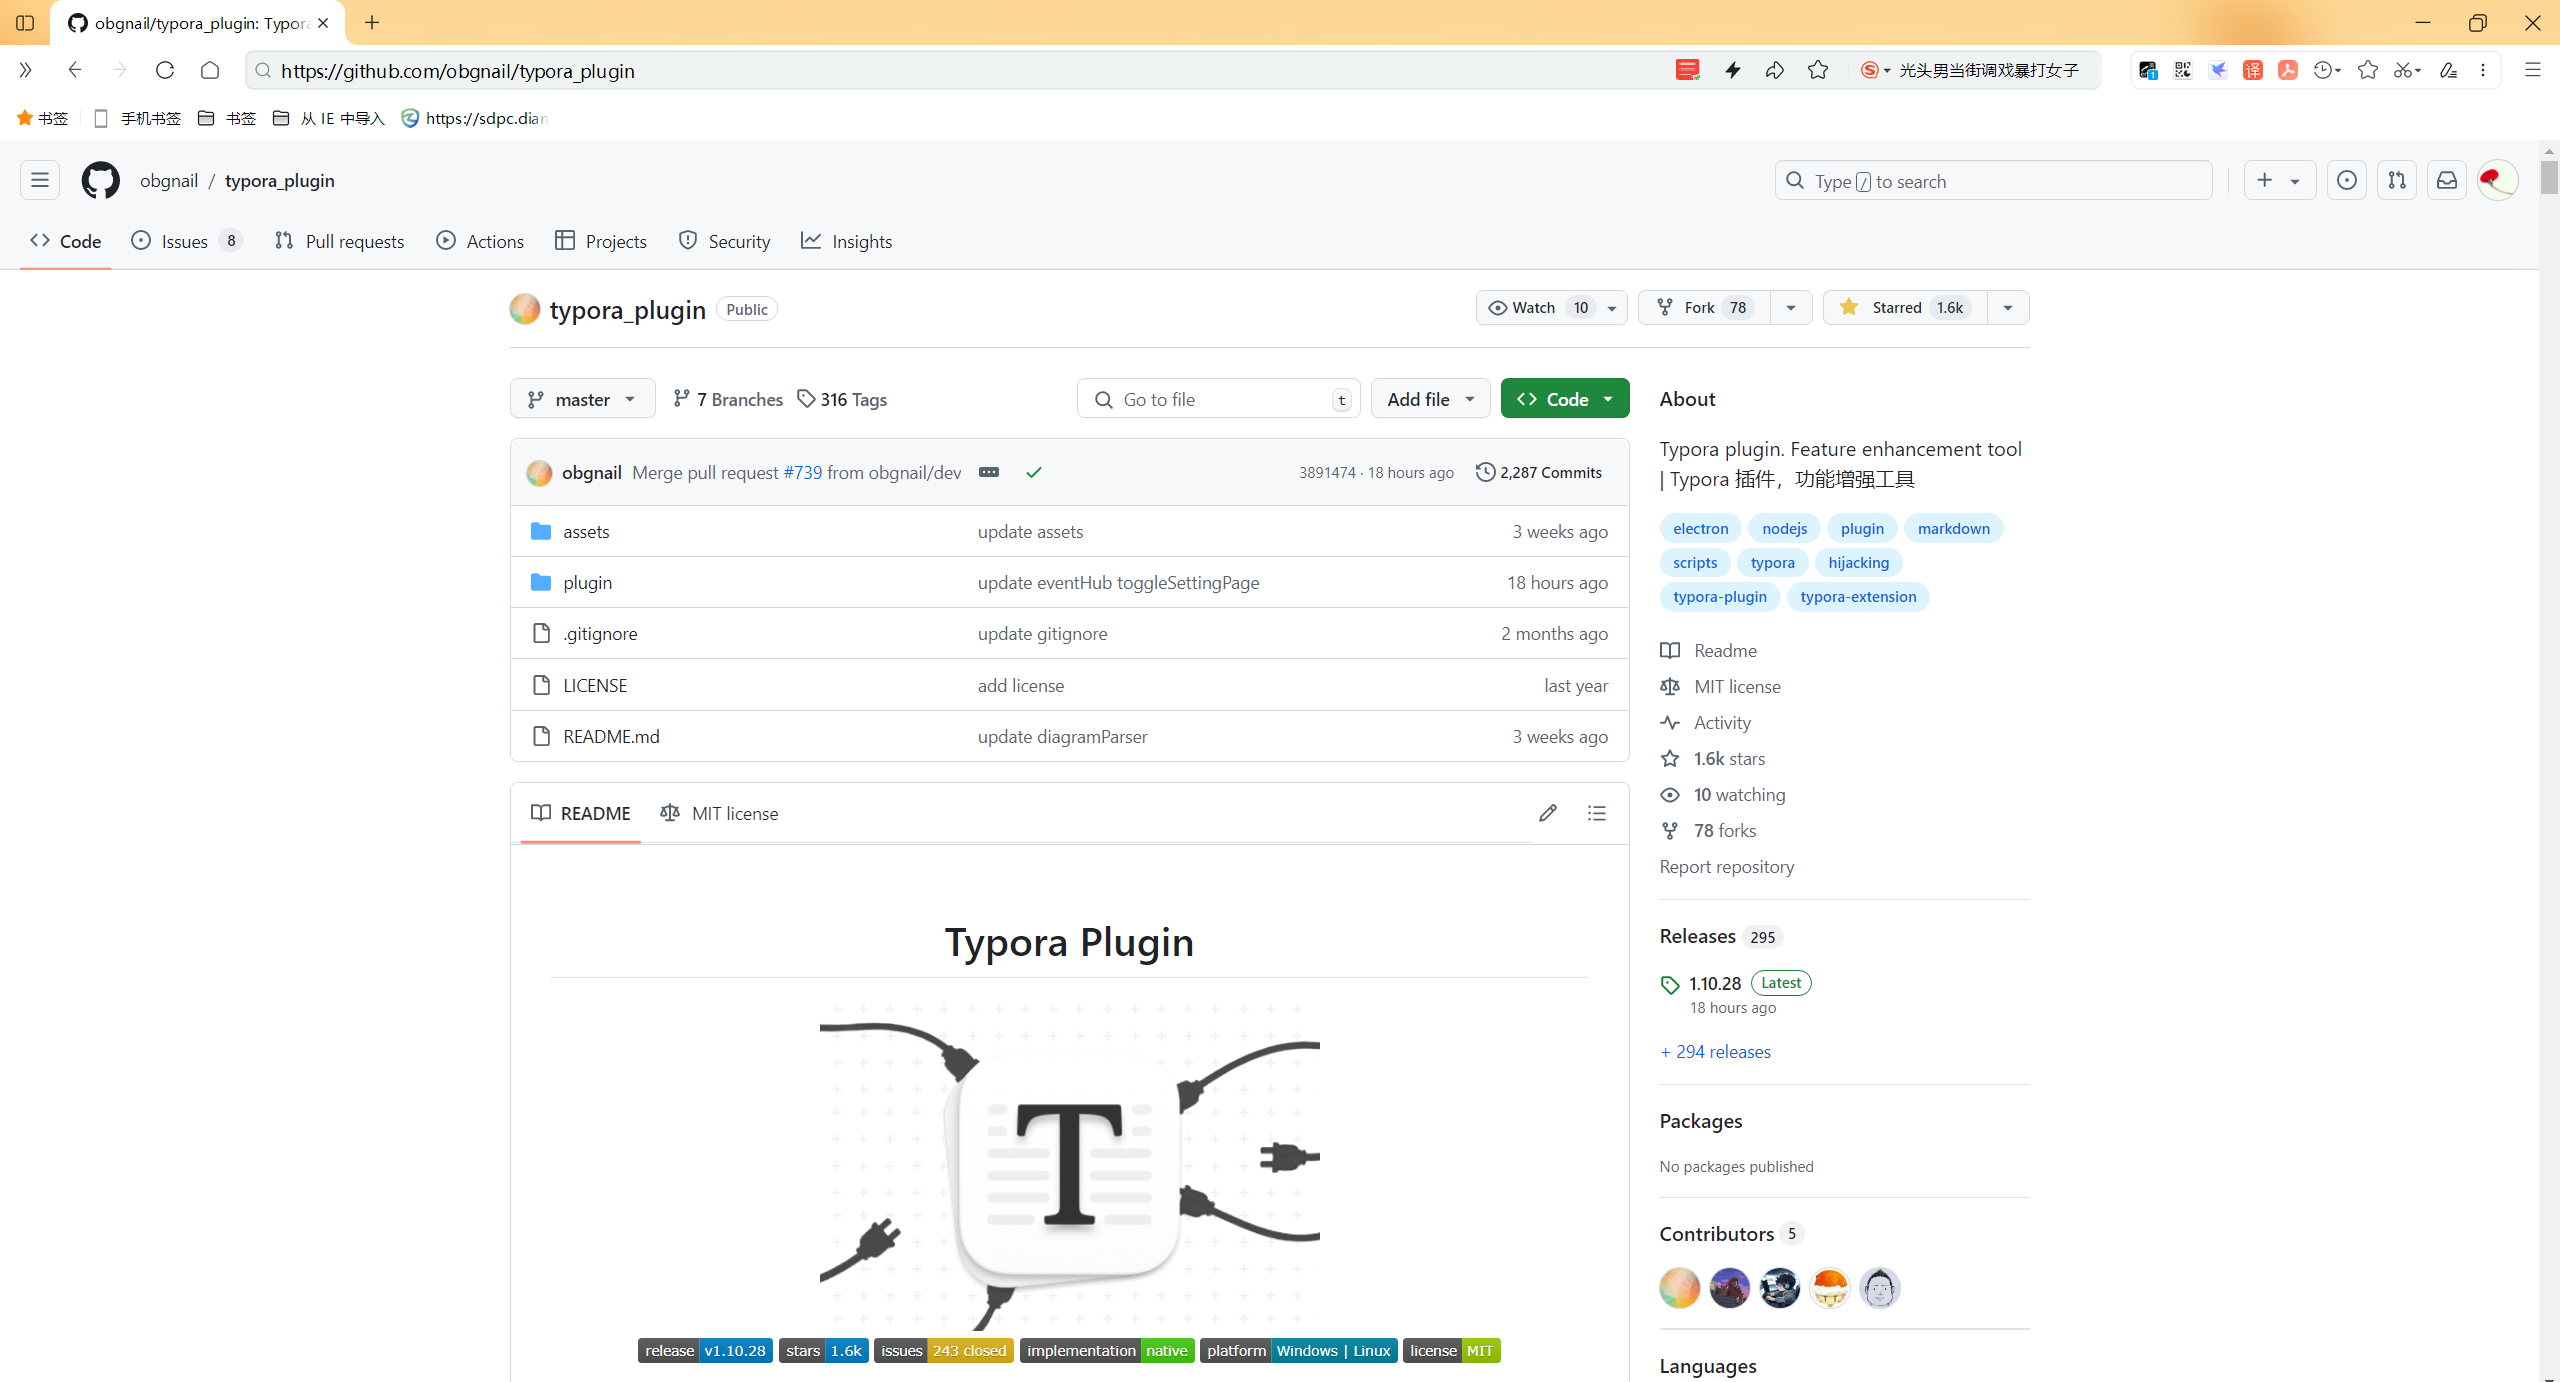
Task: Open search engine selector dropdown in browser
Action: pos(1875,70)
